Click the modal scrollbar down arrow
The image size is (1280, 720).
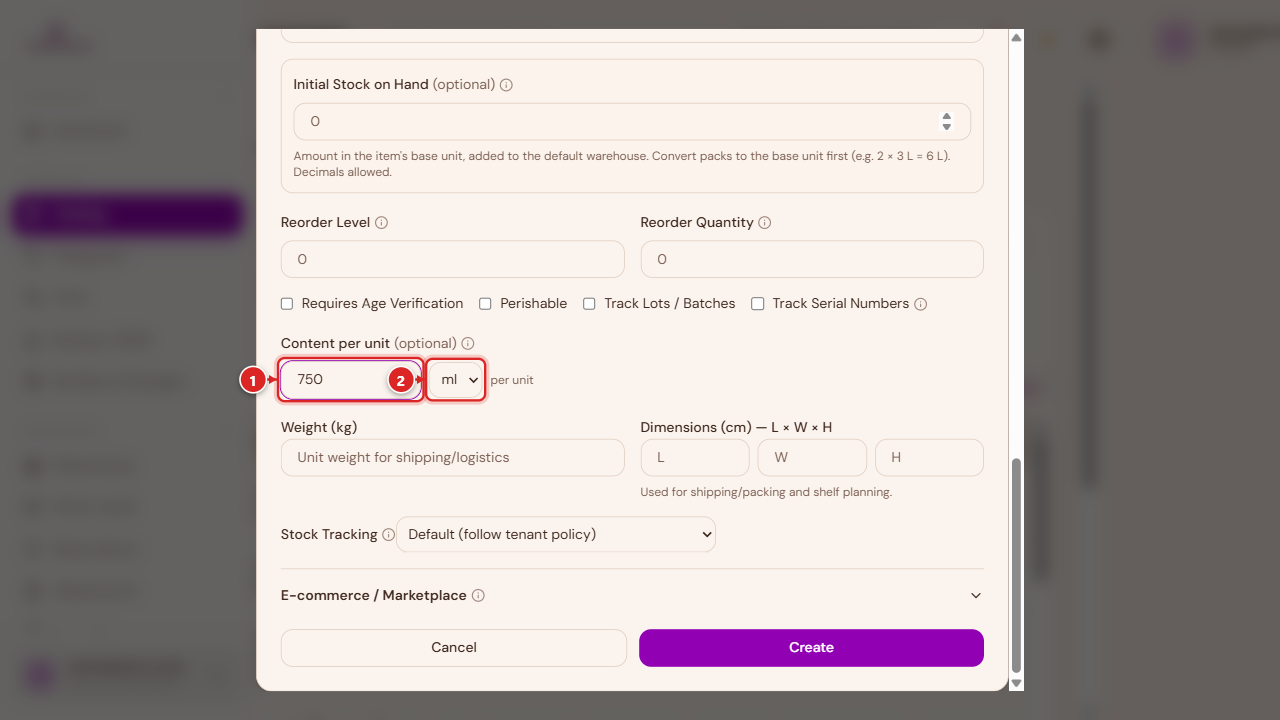[1017, 684]
